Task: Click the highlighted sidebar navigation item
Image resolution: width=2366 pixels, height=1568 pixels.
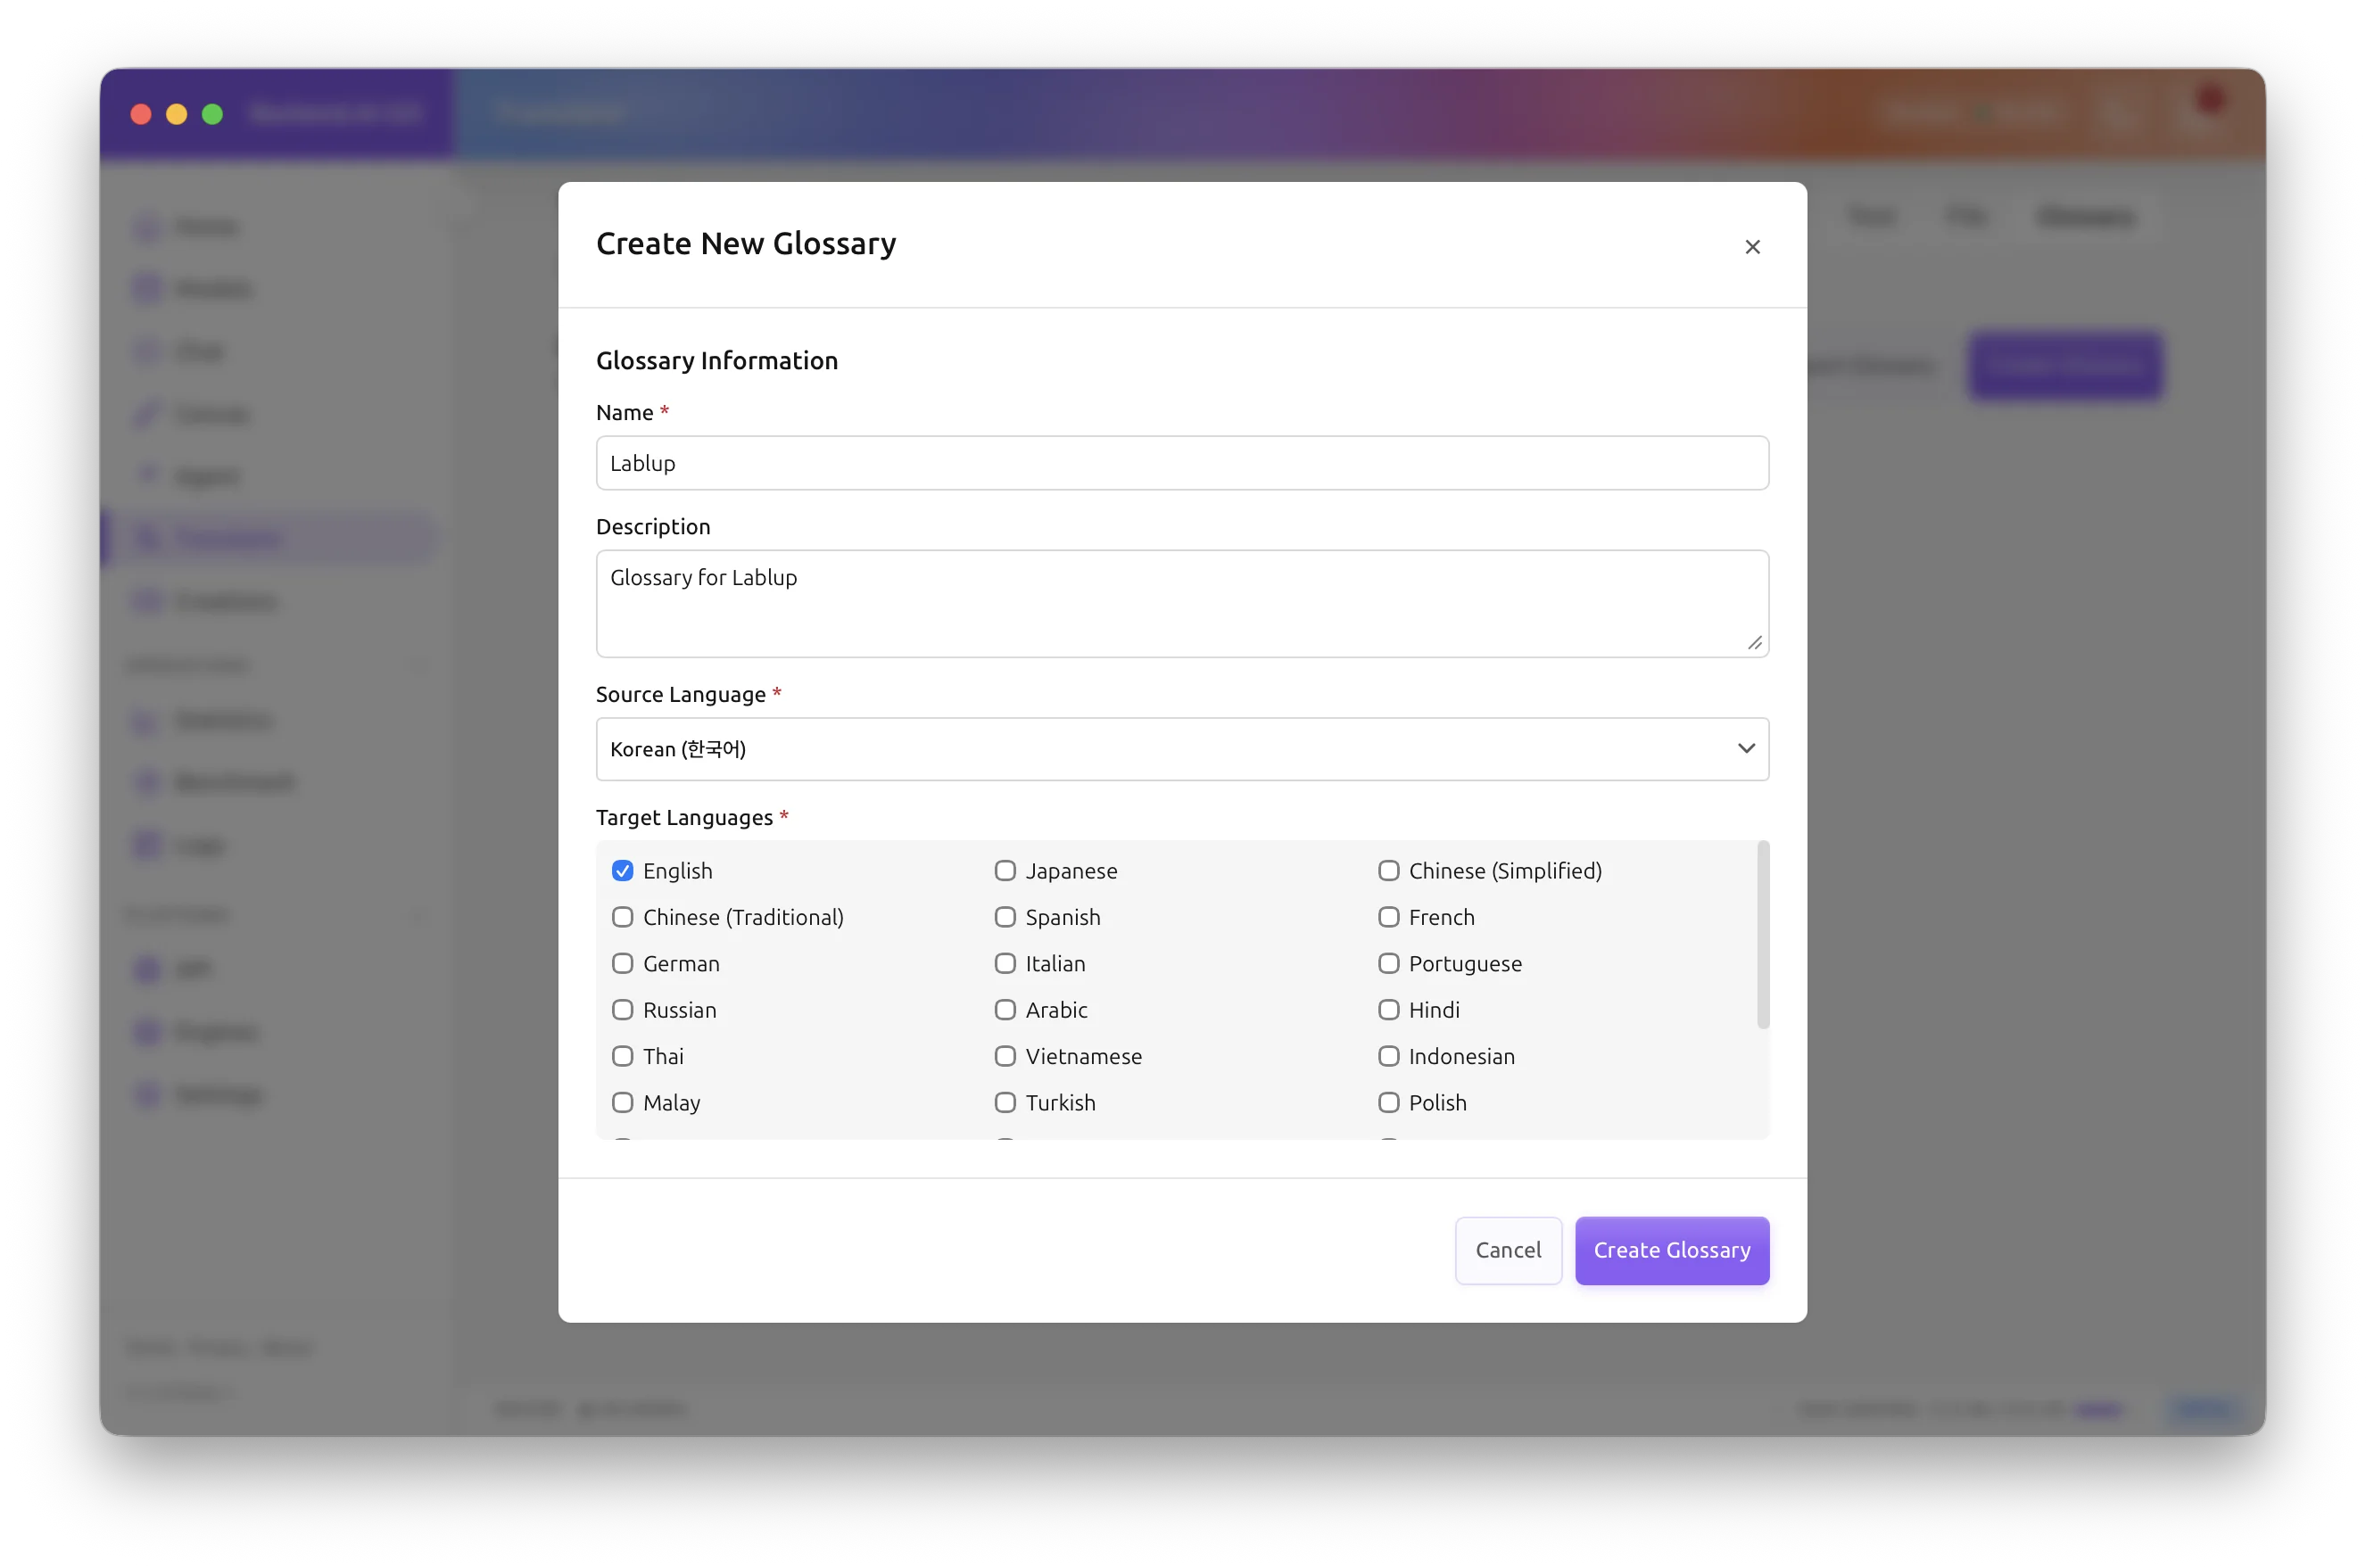Action: click(x=270, y=538)
